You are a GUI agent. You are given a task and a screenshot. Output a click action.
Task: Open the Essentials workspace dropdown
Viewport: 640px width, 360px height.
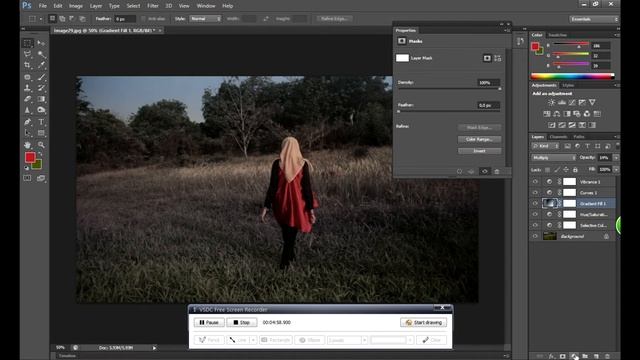click(x=594, y=19)
